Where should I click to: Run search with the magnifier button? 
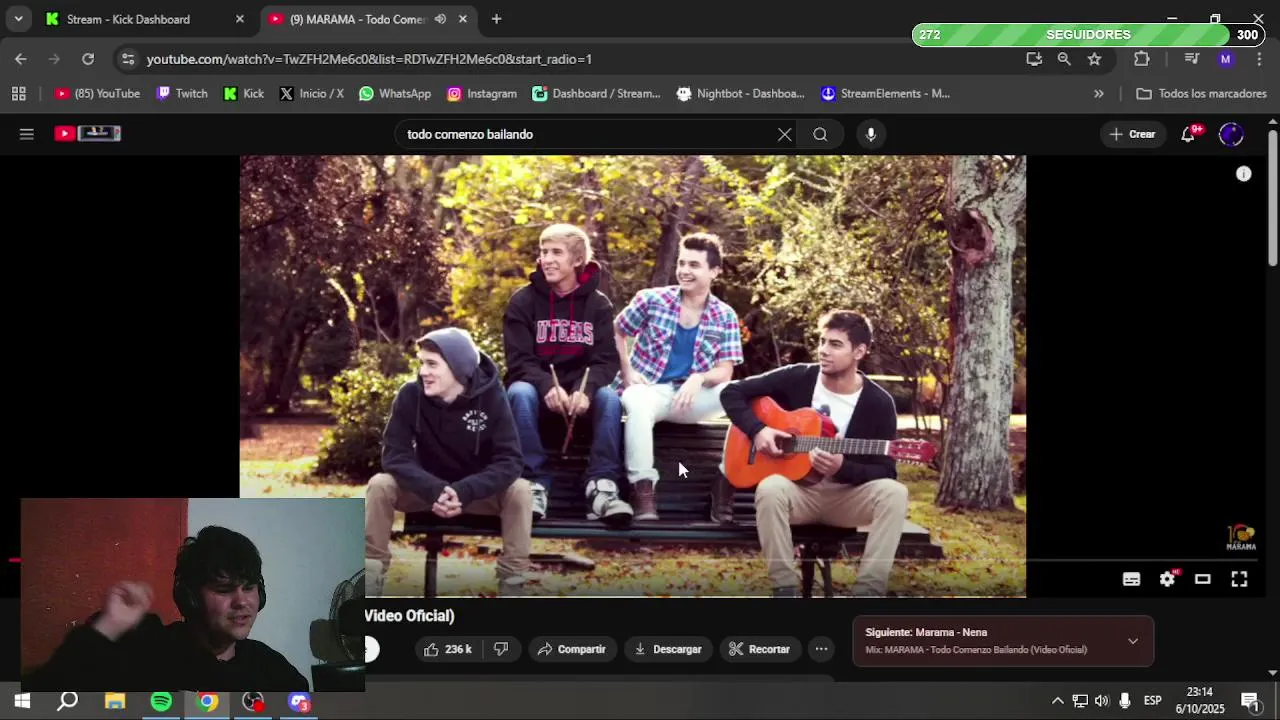[x=820, y=134]
